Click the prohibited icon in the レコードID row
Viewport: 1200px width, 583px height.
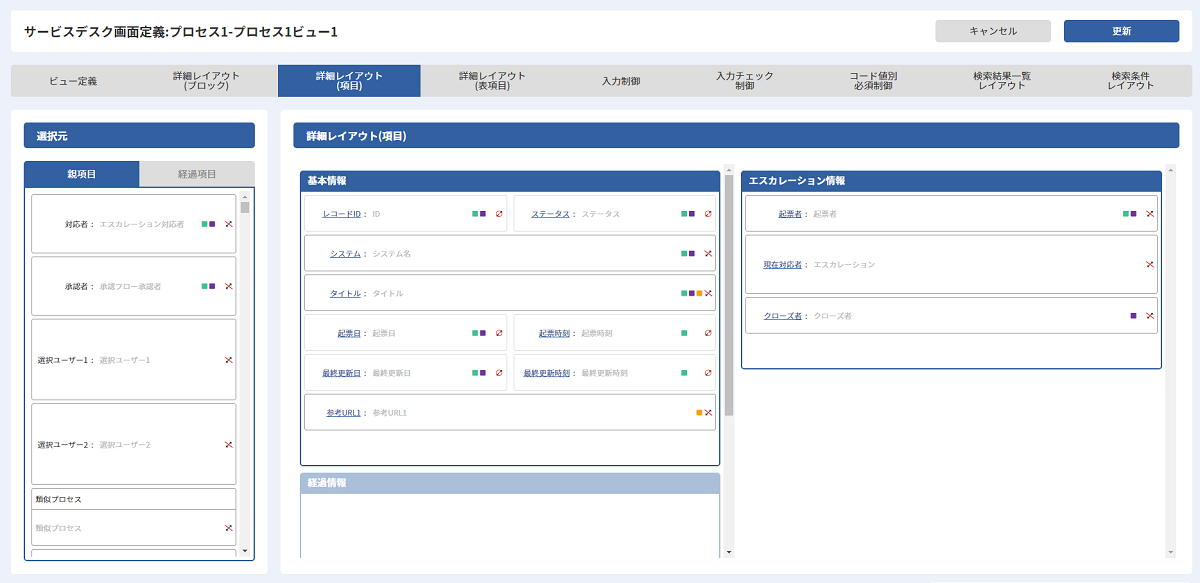click(499, 214)
